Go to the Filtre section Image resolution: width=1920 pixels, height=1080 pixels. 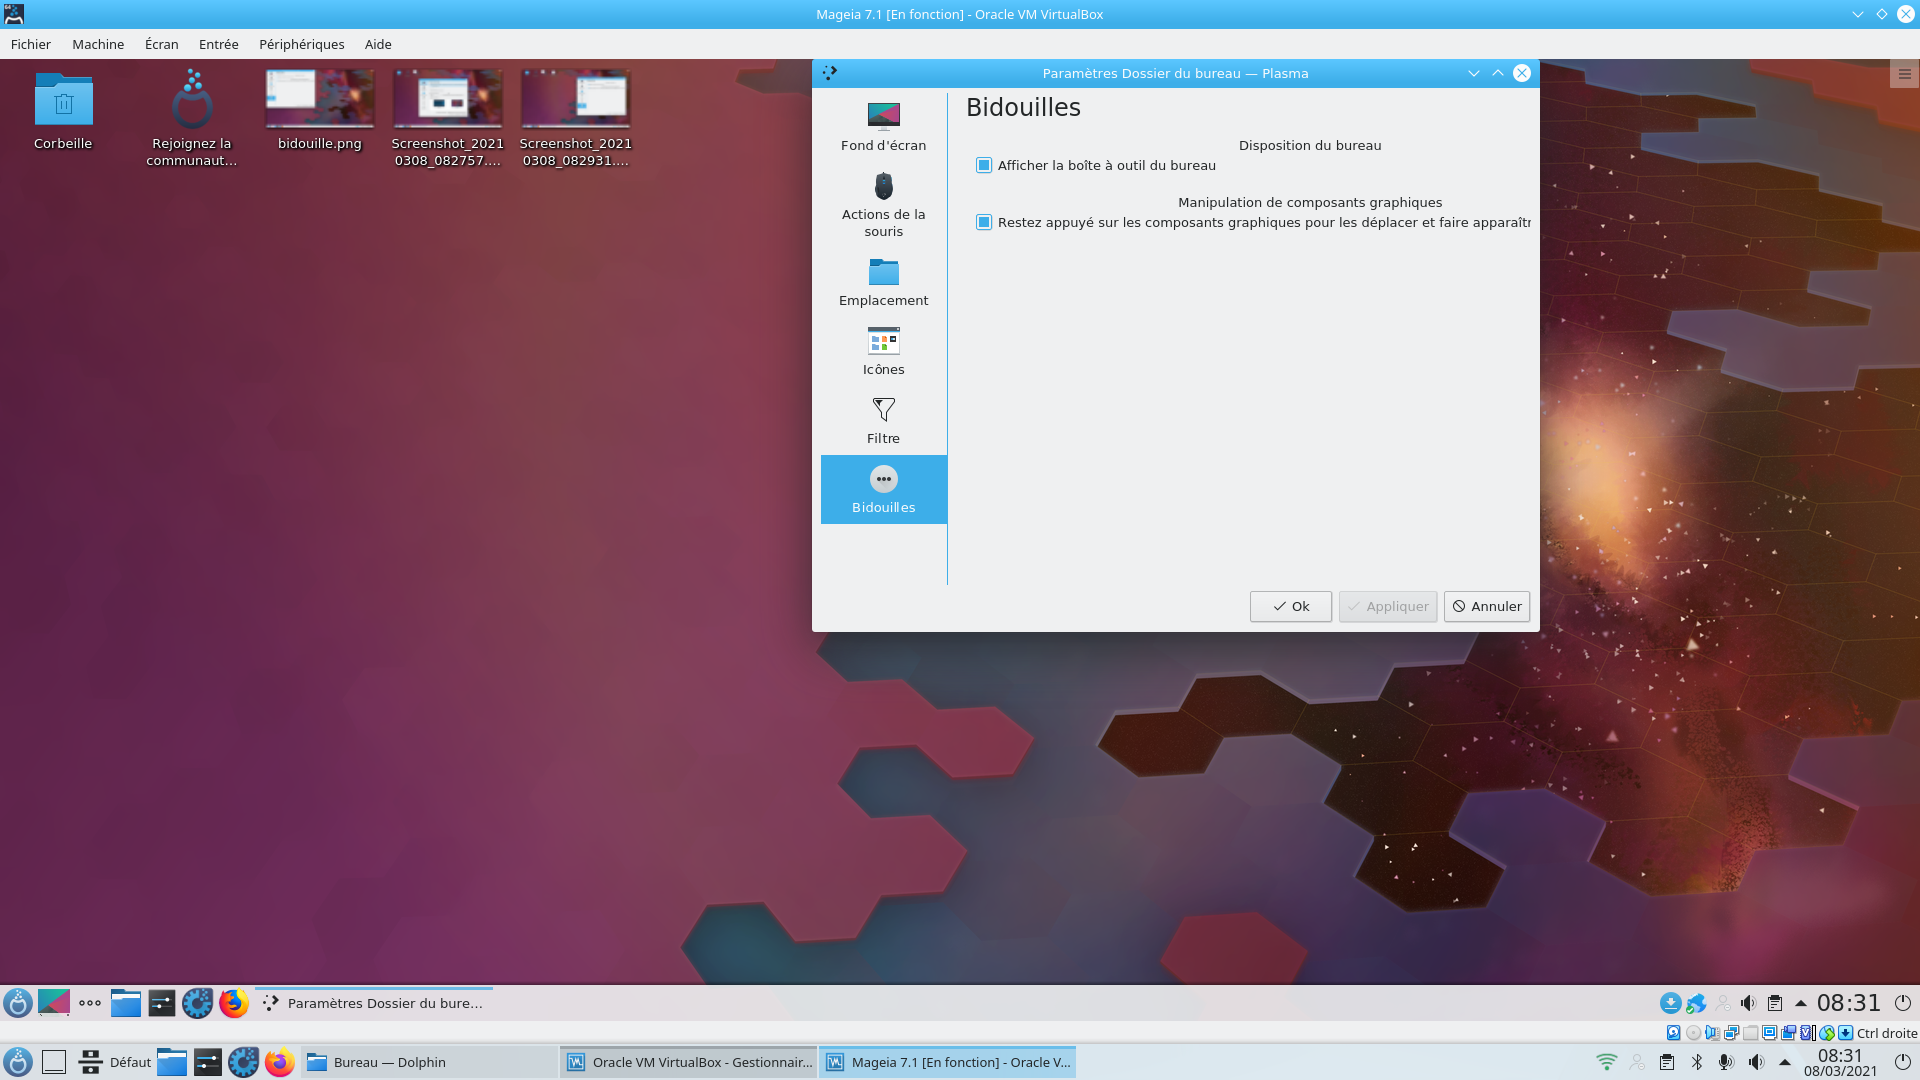pyautogui.click(x=883, y=420)
